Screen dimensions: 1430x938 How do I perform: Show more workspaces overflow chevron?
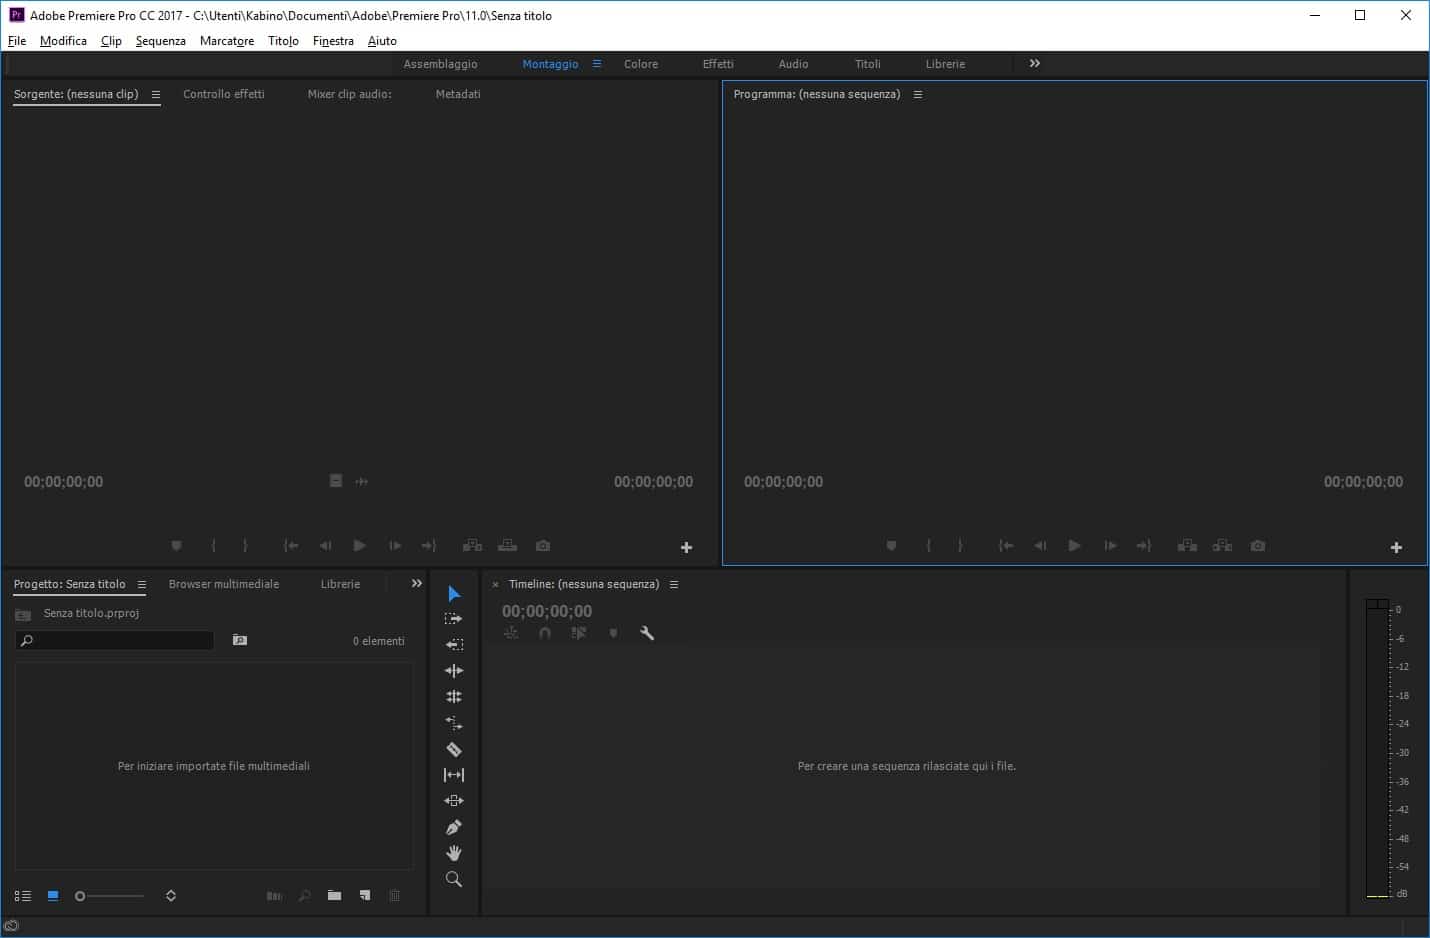tap(1035, 63)
